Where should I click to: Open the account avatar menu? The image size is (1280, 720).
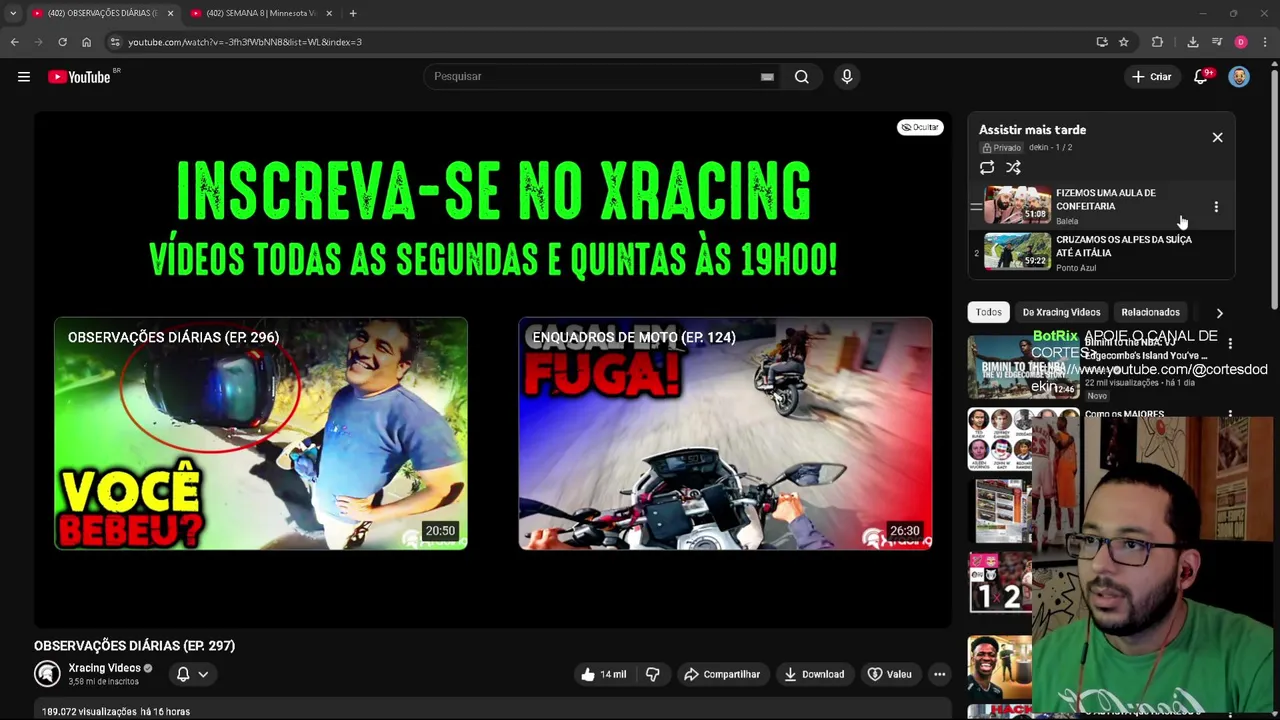[x=1239, y=77]
